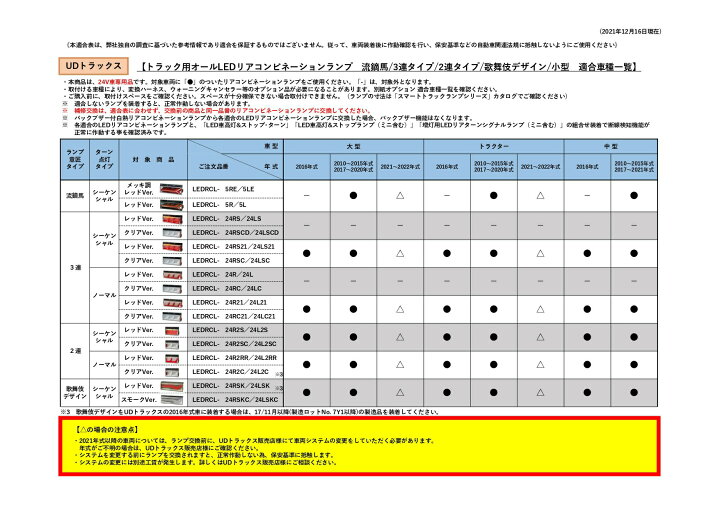720x509 pixels.
Task: Select the part number LEDRCL- 24R2SC/24L2SC
Action: tap(234, 344)
